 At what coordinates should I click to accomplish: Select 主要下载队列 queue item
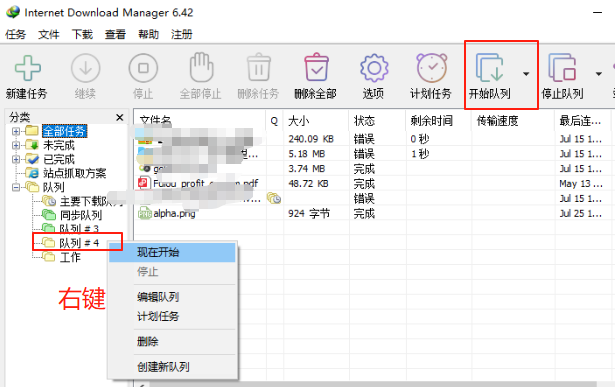tap(91, 202)
